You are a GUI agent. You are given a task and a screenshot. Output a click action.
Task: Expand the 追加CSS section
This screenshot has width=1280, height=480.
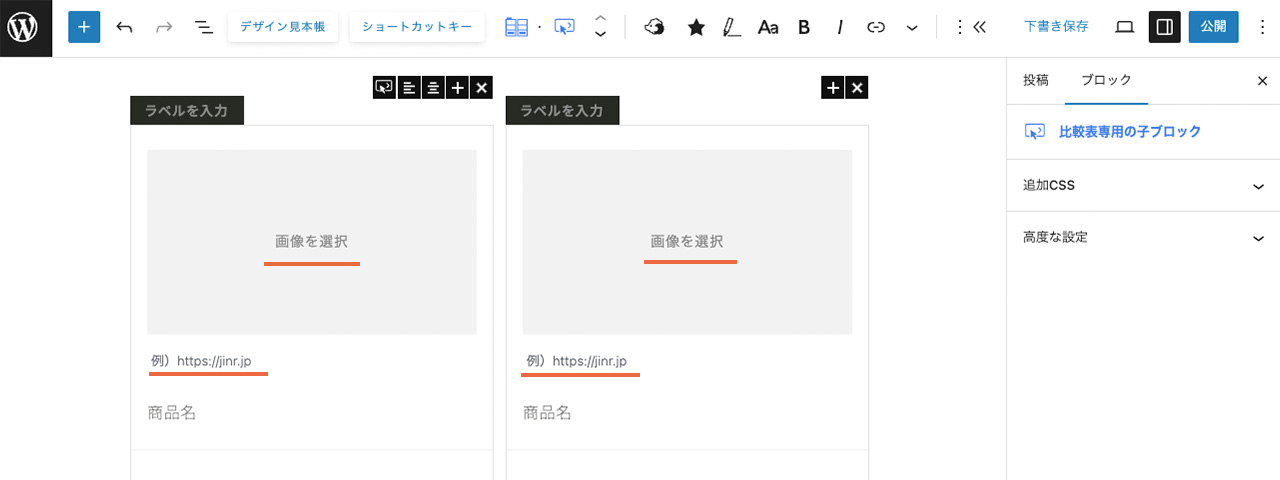coord(1143,186)
